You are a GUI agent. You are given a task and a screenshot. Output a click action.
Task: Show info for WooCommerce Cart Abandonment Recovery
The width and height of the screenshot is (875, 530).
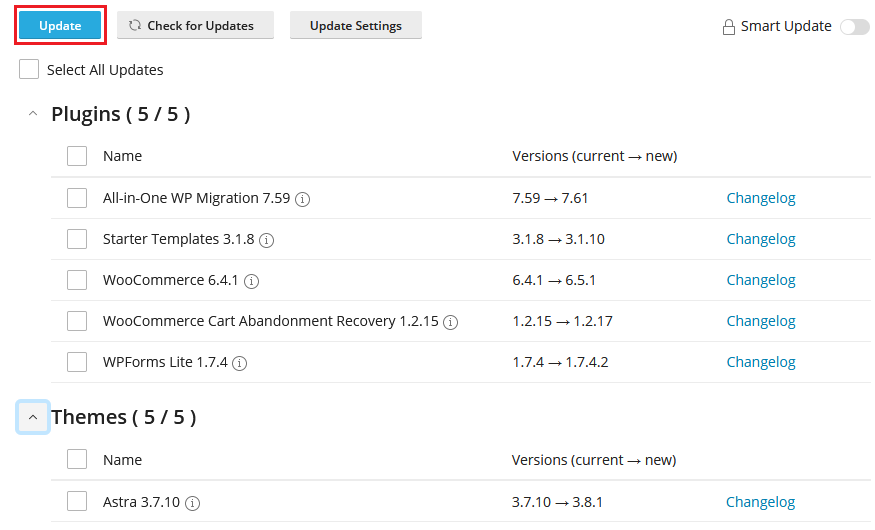click(450, 322)
